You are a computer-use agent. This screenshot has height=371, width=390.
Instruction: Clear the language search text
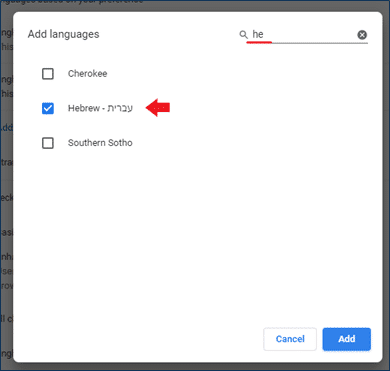pos(362,35)
